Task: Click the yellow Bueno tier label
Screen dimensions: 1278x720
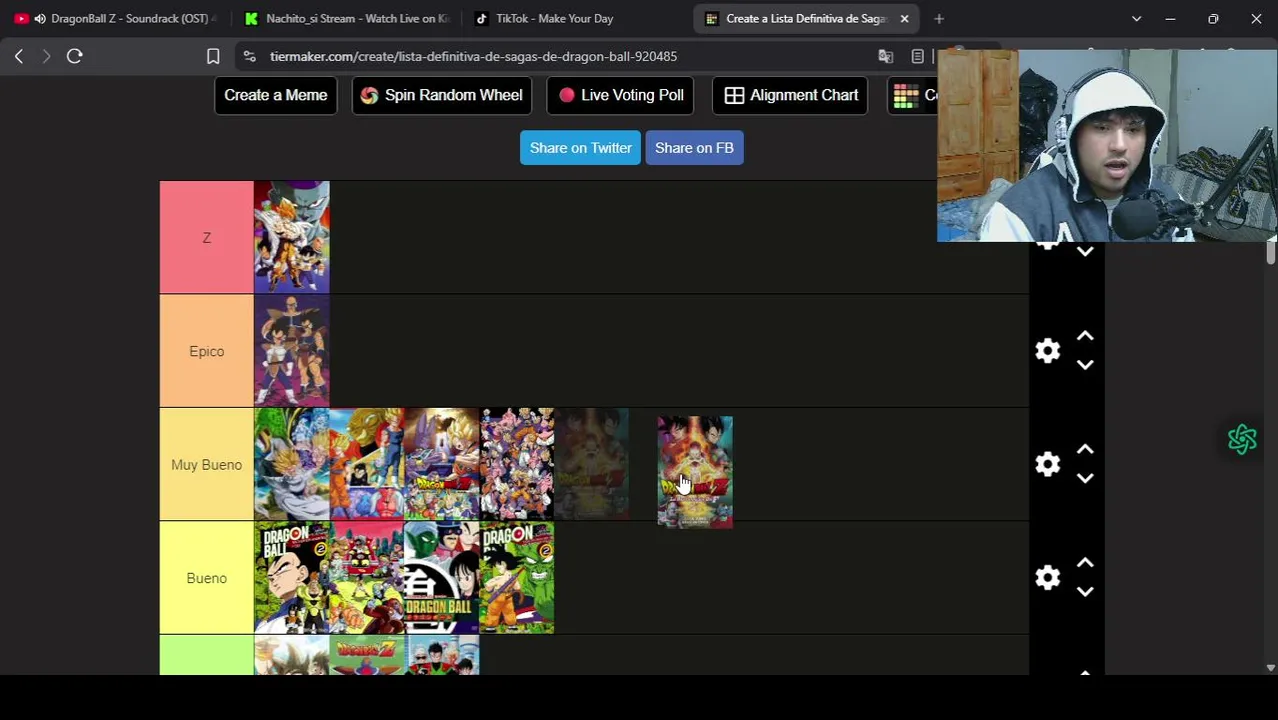Action: tap(207, 578)
